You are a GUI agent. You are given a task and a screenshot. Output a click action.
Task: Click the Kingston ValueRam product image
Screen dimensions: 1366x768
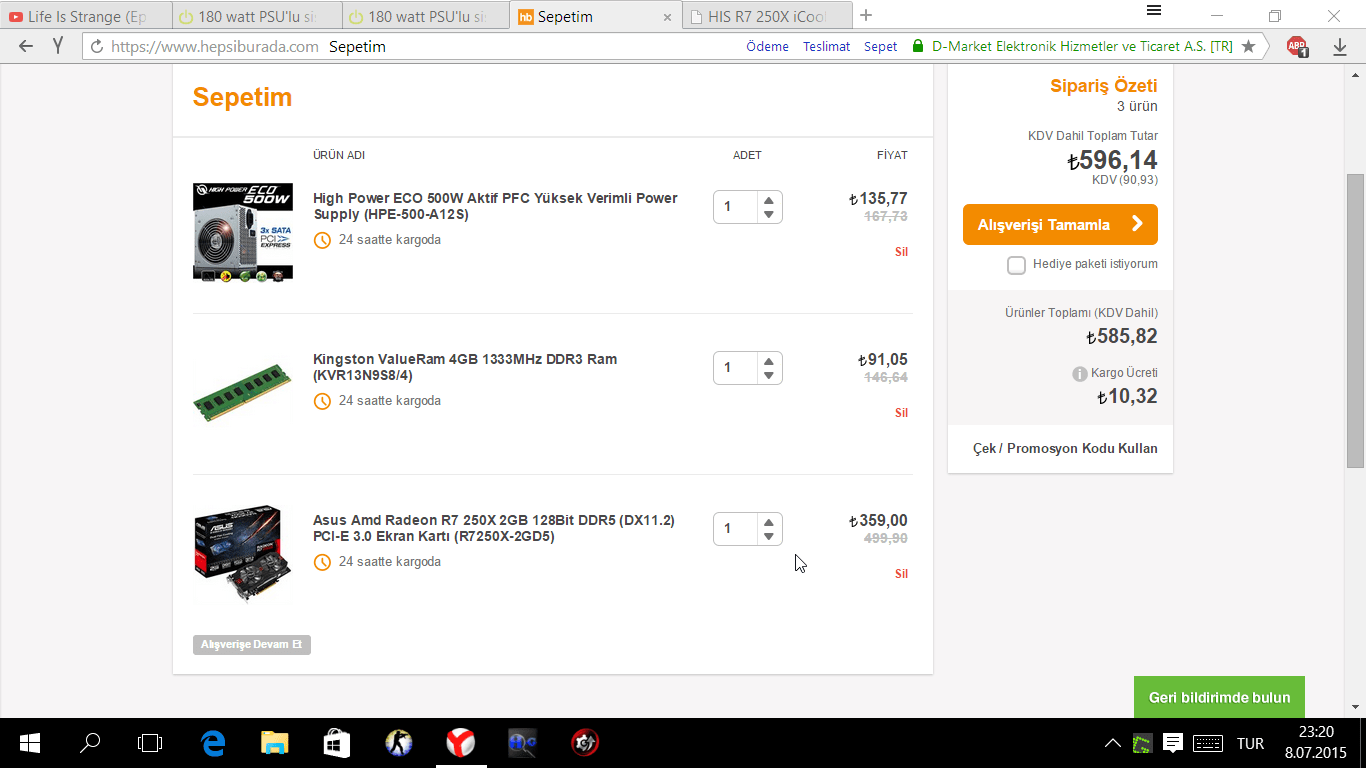click(243, 393)
